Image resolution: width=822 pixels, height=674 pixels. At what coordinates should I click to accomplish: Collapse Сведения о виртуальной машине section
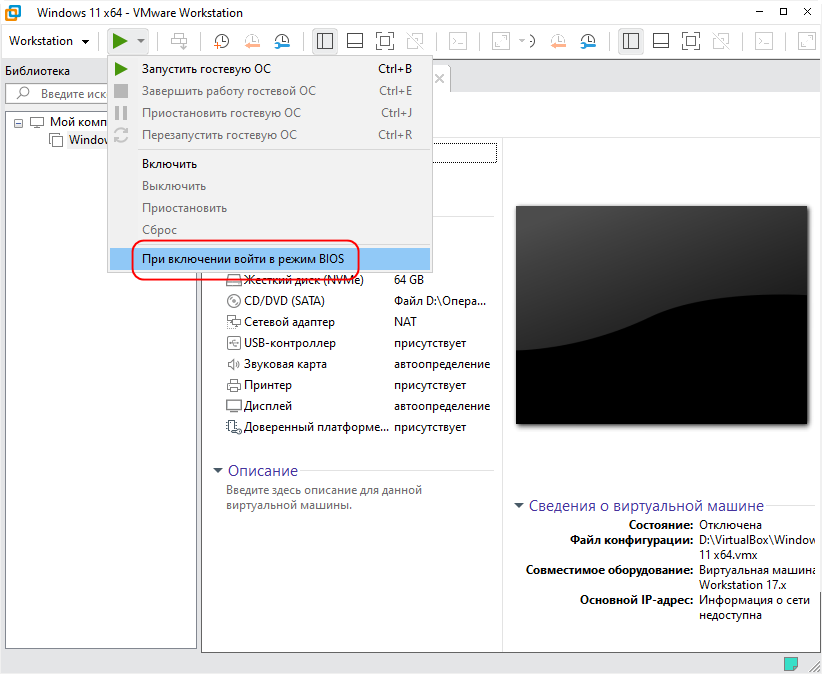pyautogui.click(x=519, y=506)
